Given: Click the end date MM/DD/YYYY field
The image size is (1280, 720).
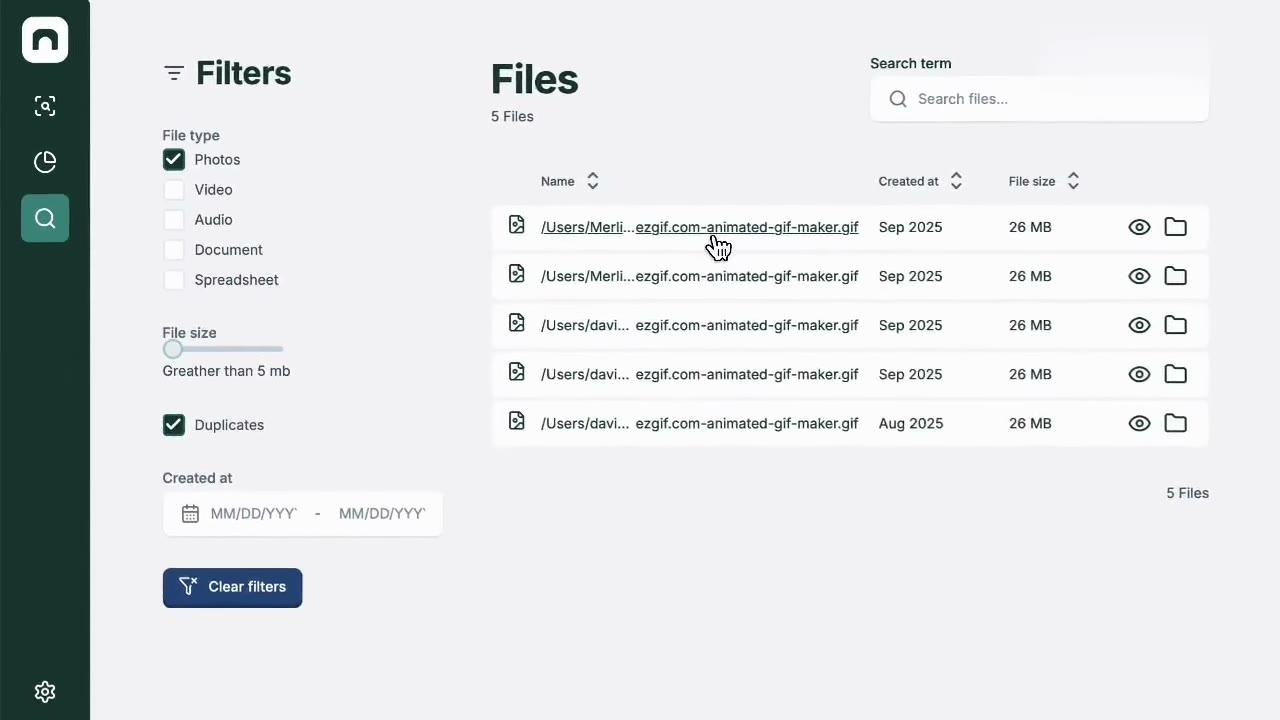Looking at the screenshot, I should click(x=382, y=514).
